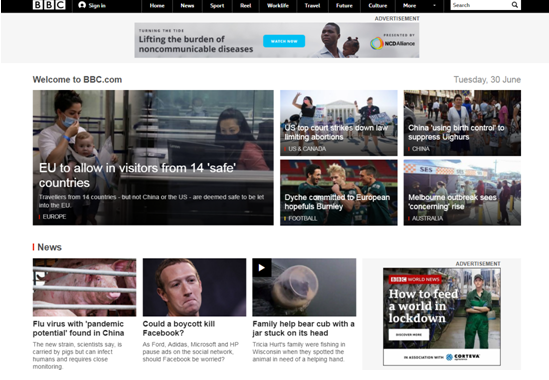Image resolution: width=549 pixels, height=380 pixels.
Task: Open the Zuckerberg photo thumbnail
Action: 194,287
